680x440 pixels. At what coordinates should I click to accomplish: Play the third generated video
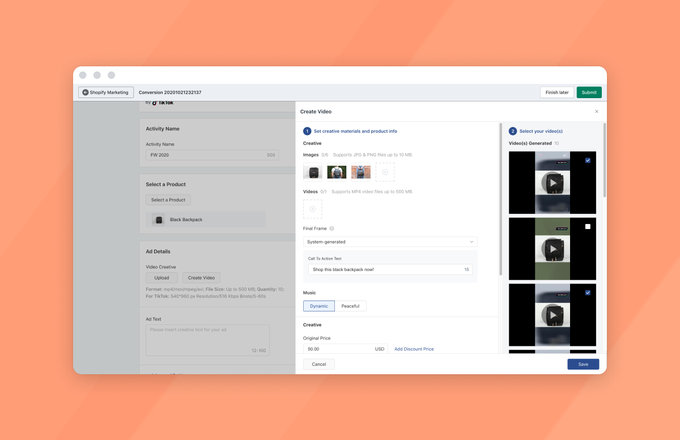coord(552,315)
